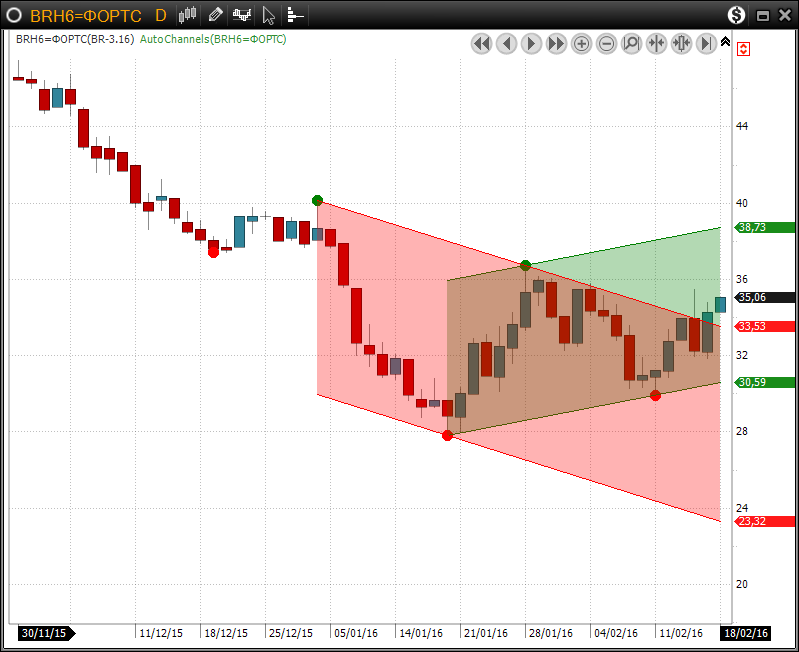Step chart one bar left
The image size is (799, 652).
[506, 43]
